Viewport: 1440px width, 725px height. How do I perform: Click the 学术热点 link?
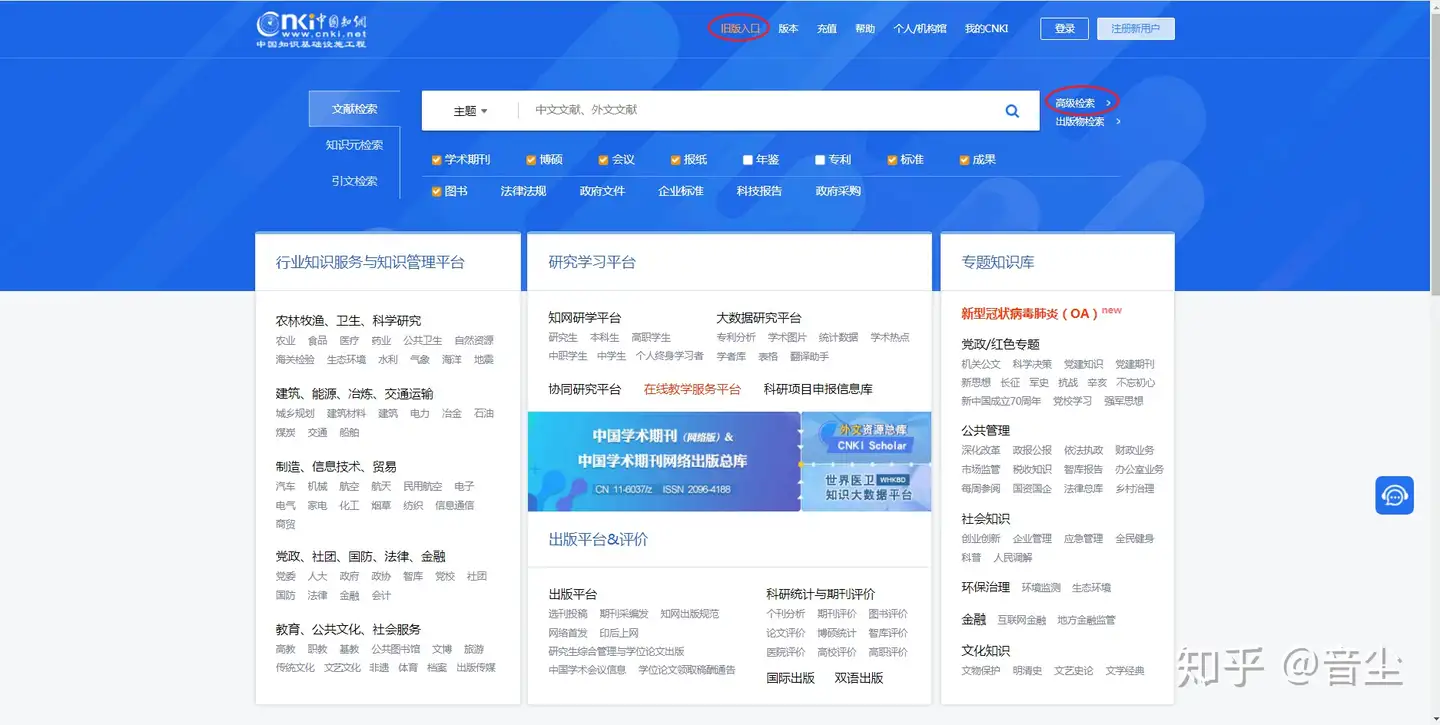pos(890,338)
